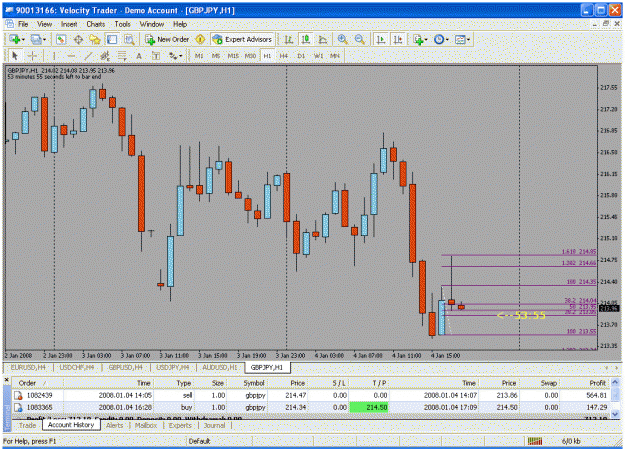Viewport: 625px width, 449px height.
Task: Open the View menu
Action: (x=44, y=24)
